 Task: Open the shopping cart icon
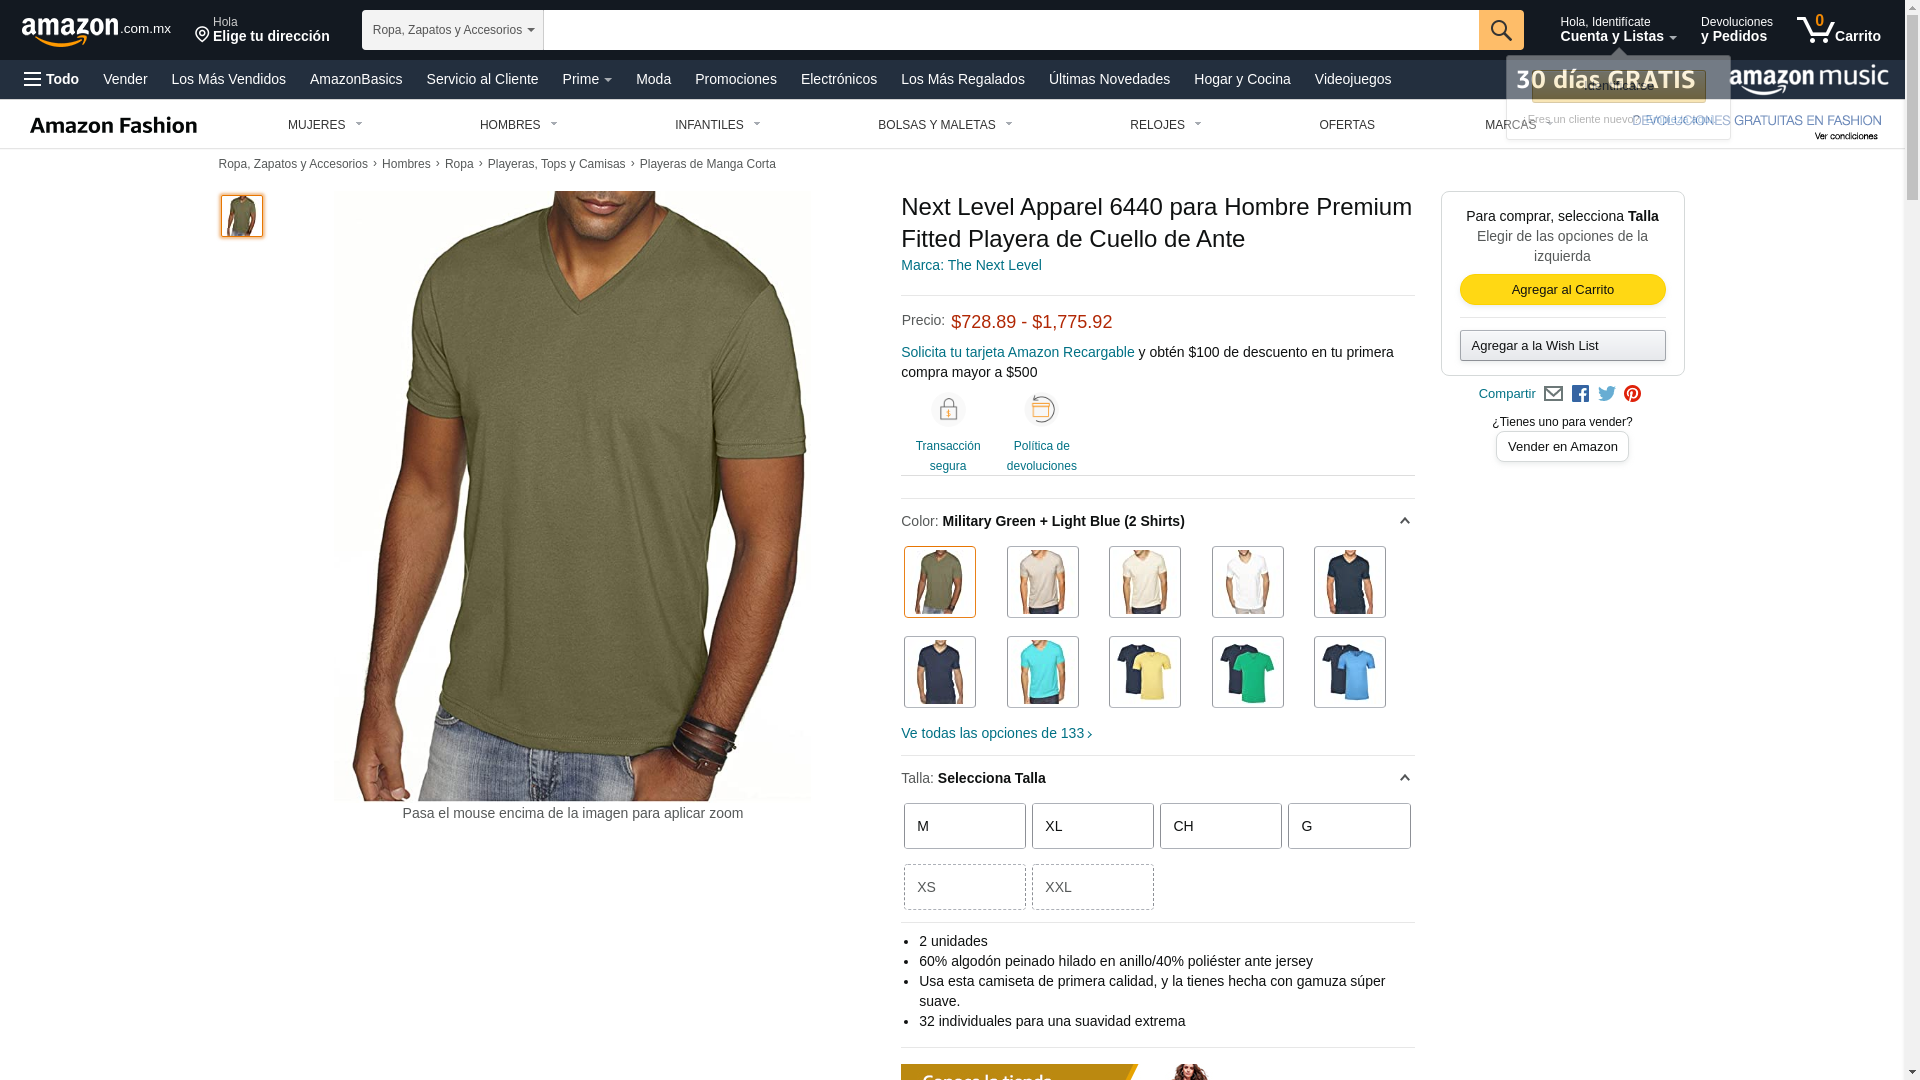pyautogui.click(x=1838, y=30)
